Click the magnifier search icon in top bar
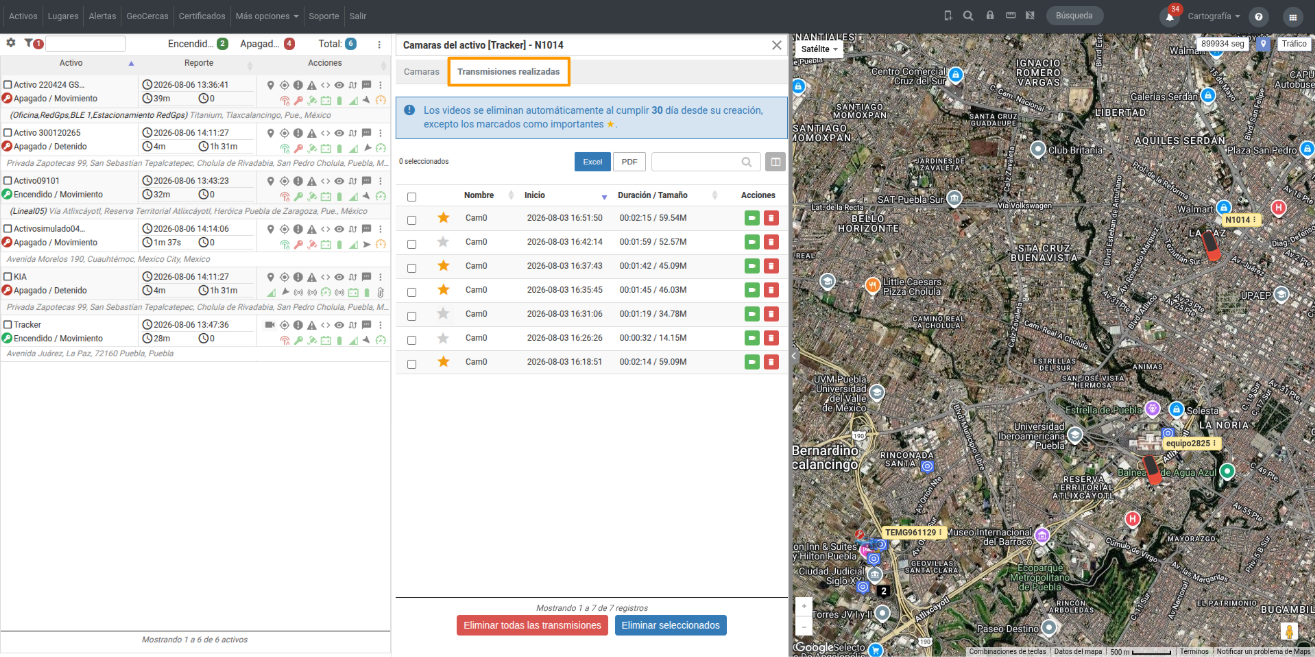 click(968, 16)
